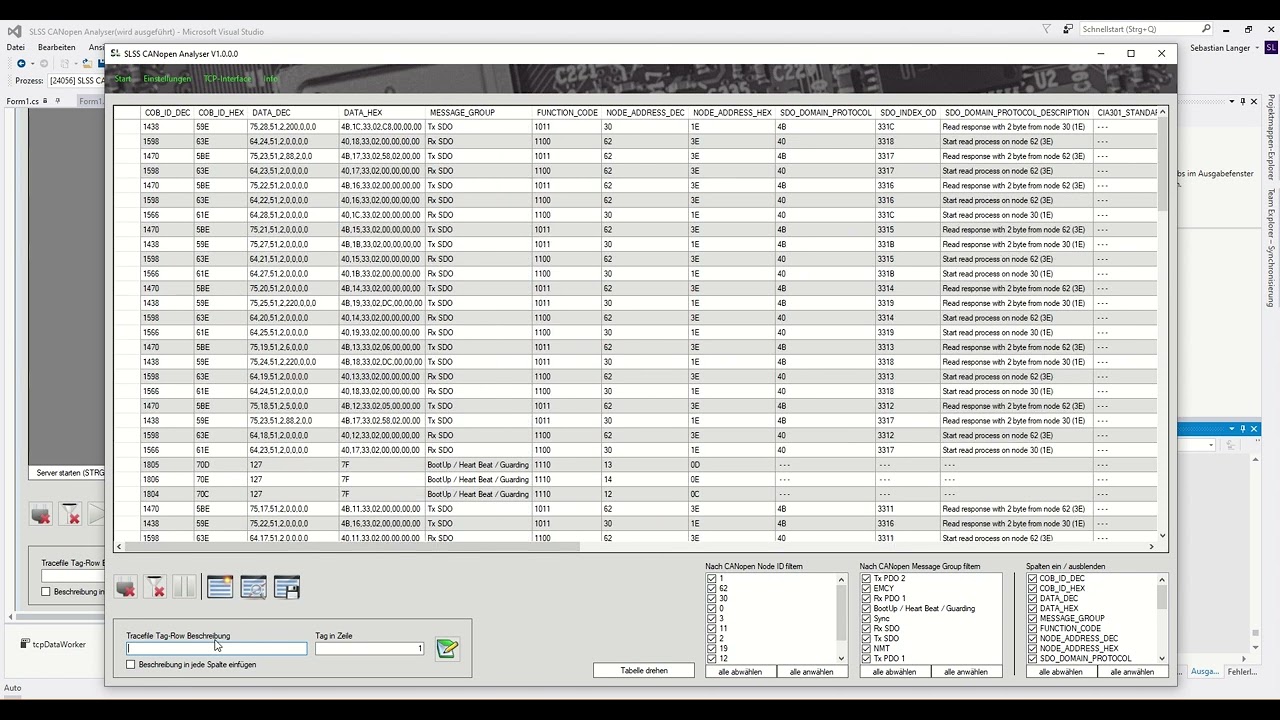Click the table's horizontal scrollbar thumb
Screen dimensions: 1280x720
[x=352, y=546]
